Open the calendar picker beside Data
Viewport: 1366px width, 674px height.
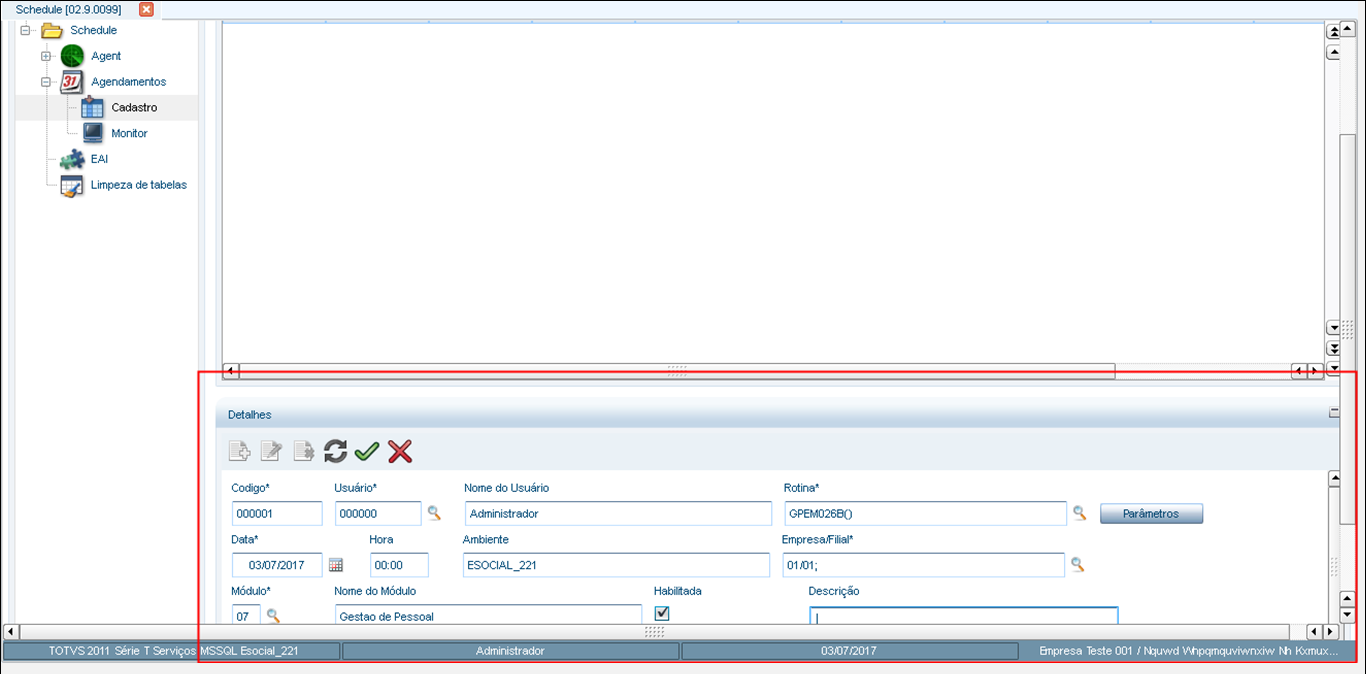pyautogui.click(x=336, y=565)
